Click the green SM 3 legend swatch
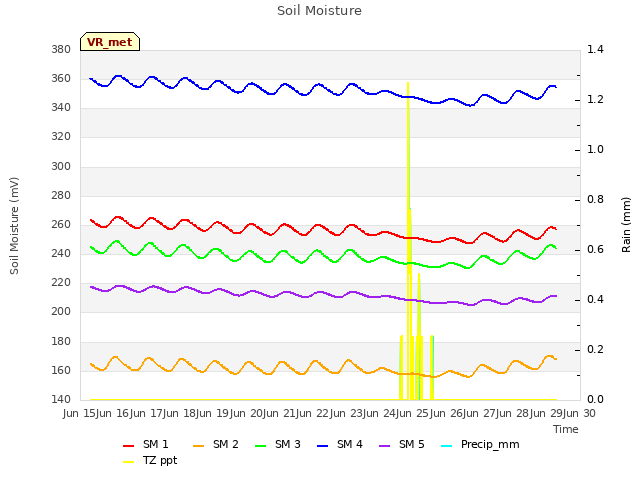The width and height of the screenshot is (640, 480). tap(261, 446)
